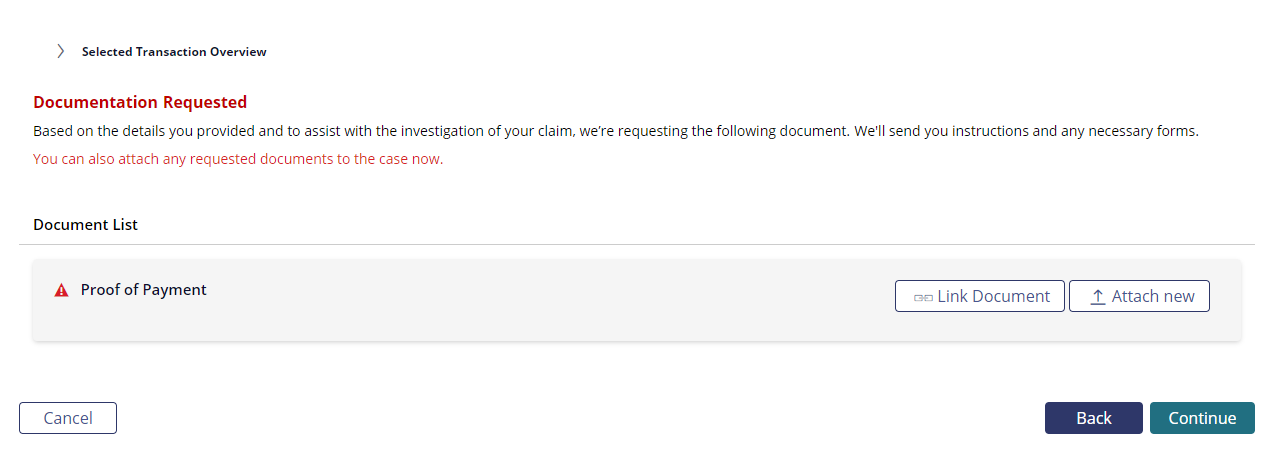
Task: Click the word 'Document' in Link Document
Action: coord(1011,296)
